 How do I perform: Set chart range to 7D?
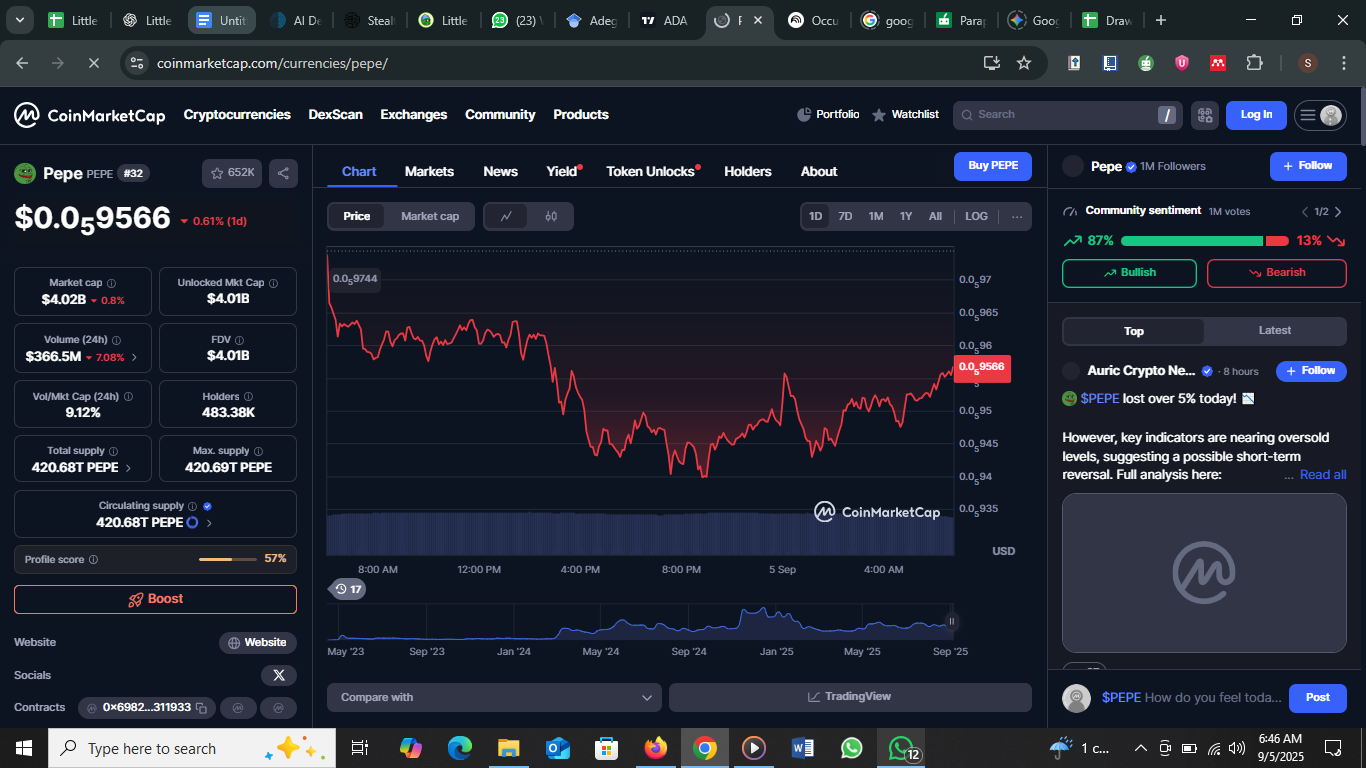(x=845, y=216)
